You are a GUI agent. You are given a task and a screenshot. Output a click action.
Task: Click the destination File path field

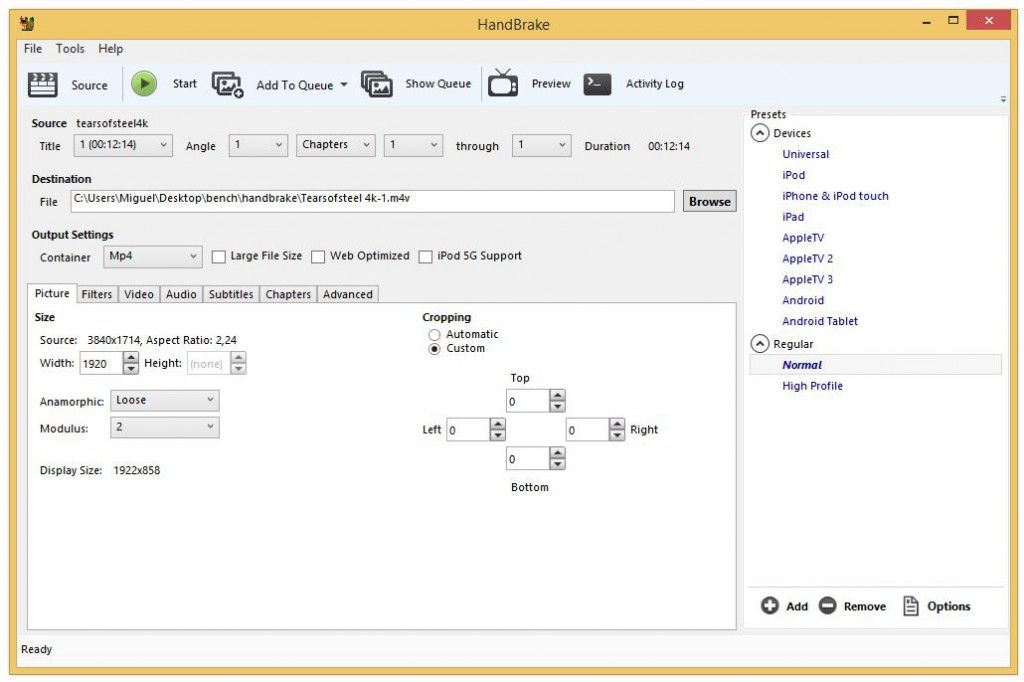372,201
